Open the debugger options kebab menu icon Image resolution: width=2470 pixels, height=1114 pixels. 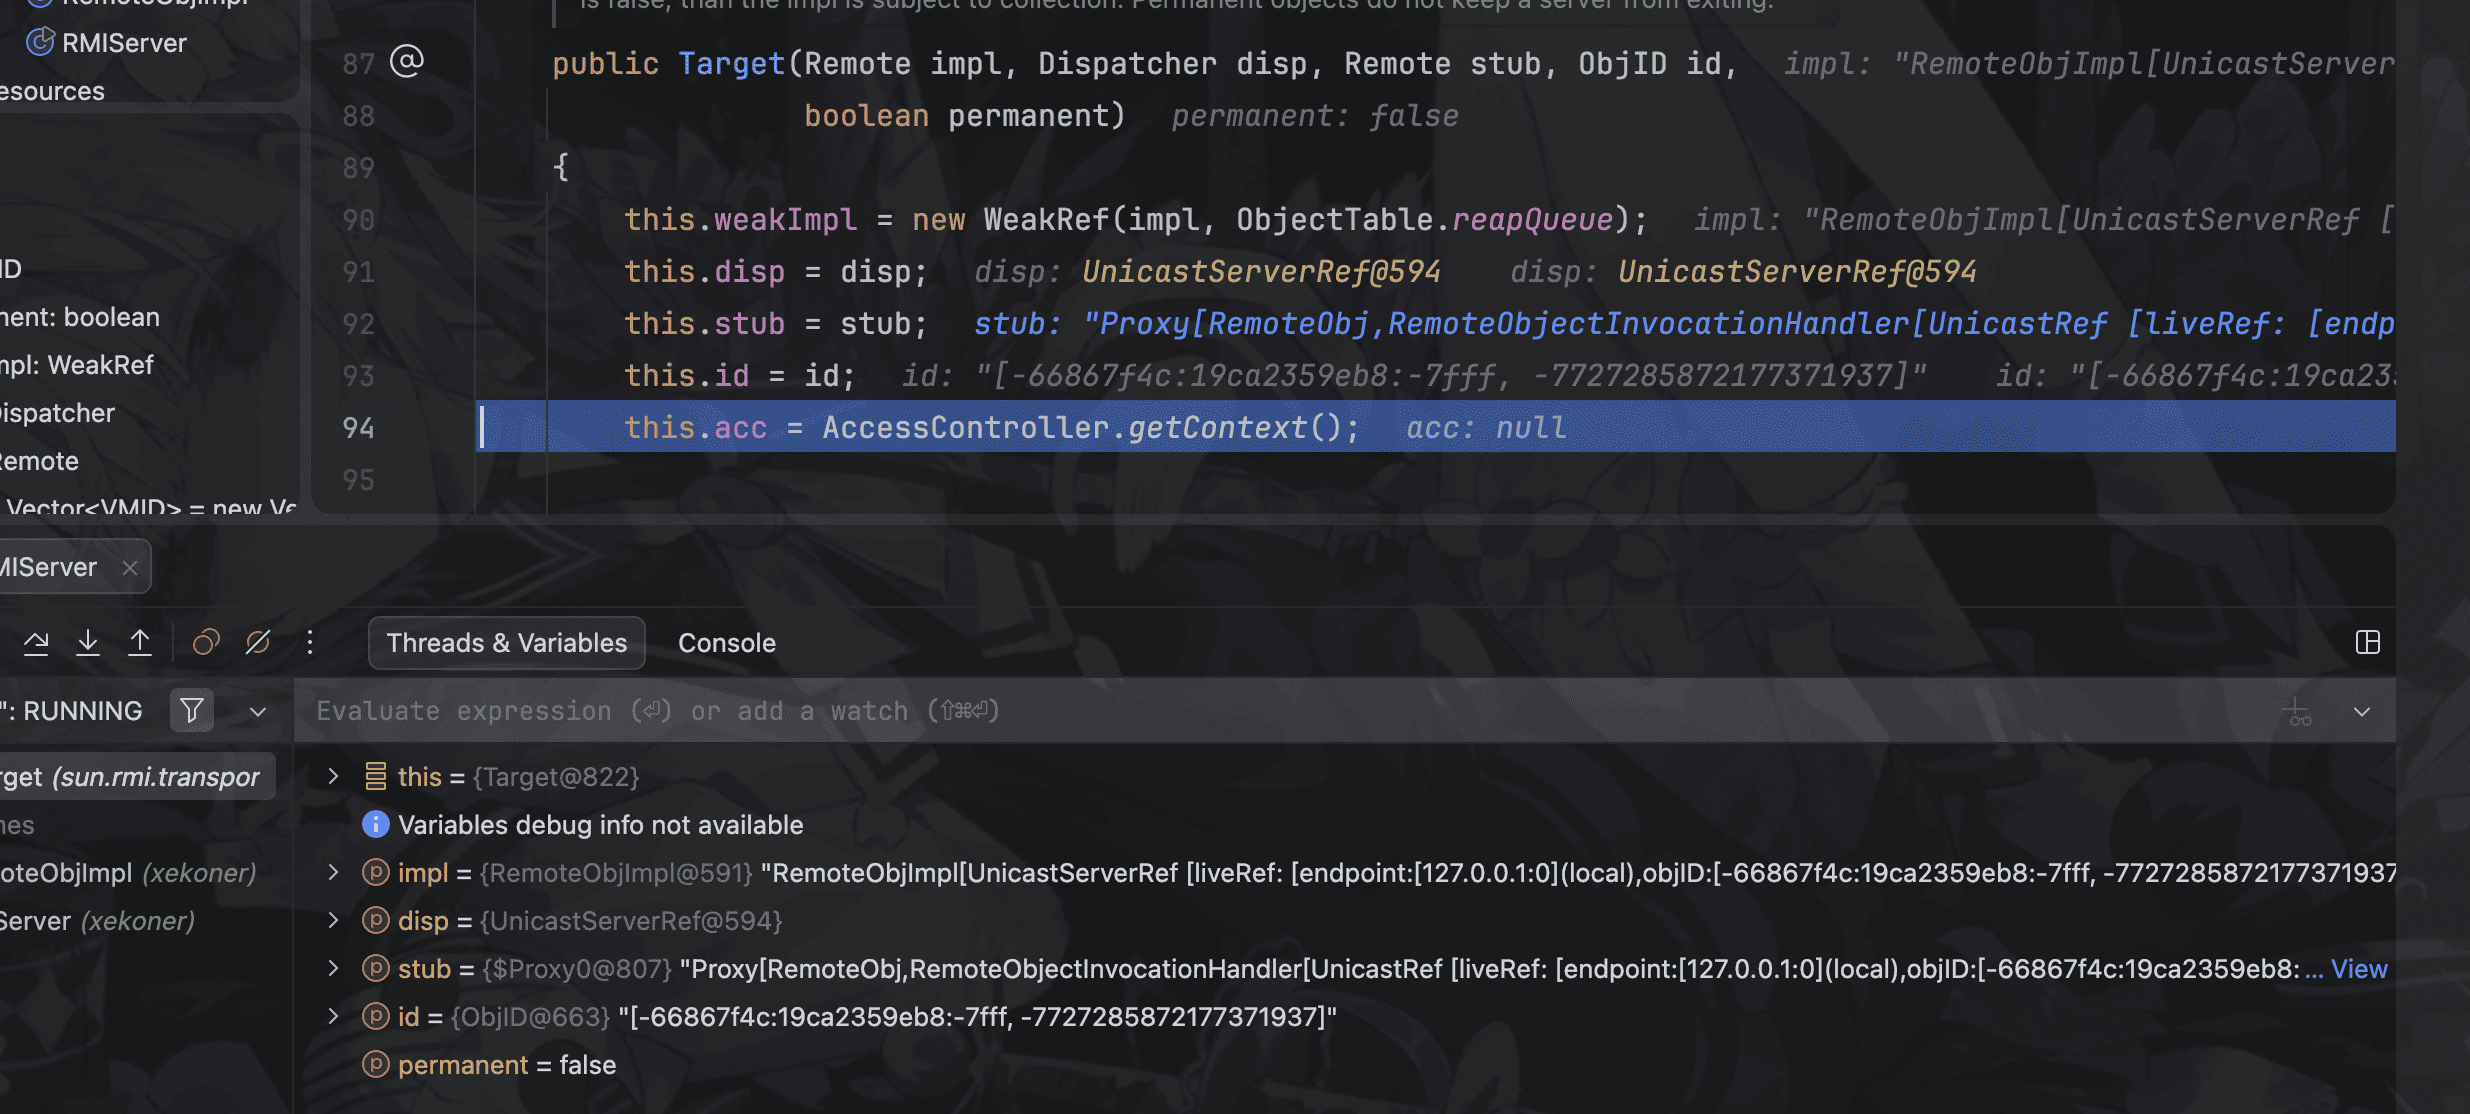[x=310, y=642]
